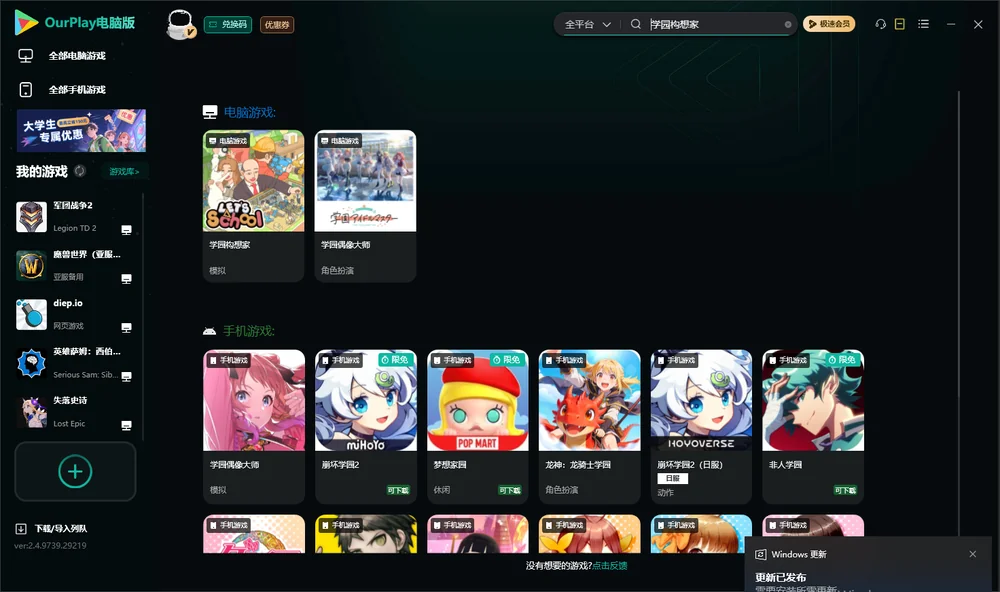Viewport: 1000px width, 592px height.
Task: Click the 兑换码 redeem code button
Action: point(228,25)
